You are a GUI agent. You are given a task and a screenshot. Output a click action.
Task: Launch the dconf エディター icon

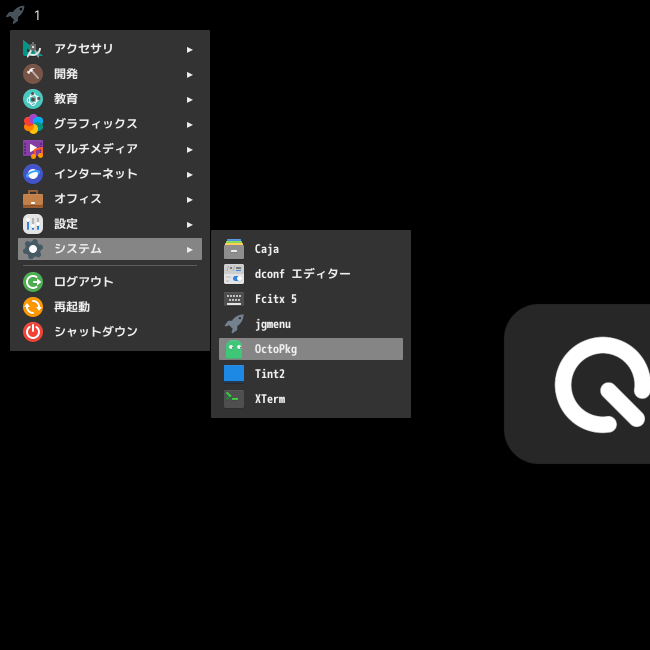(x=234, y=274)
